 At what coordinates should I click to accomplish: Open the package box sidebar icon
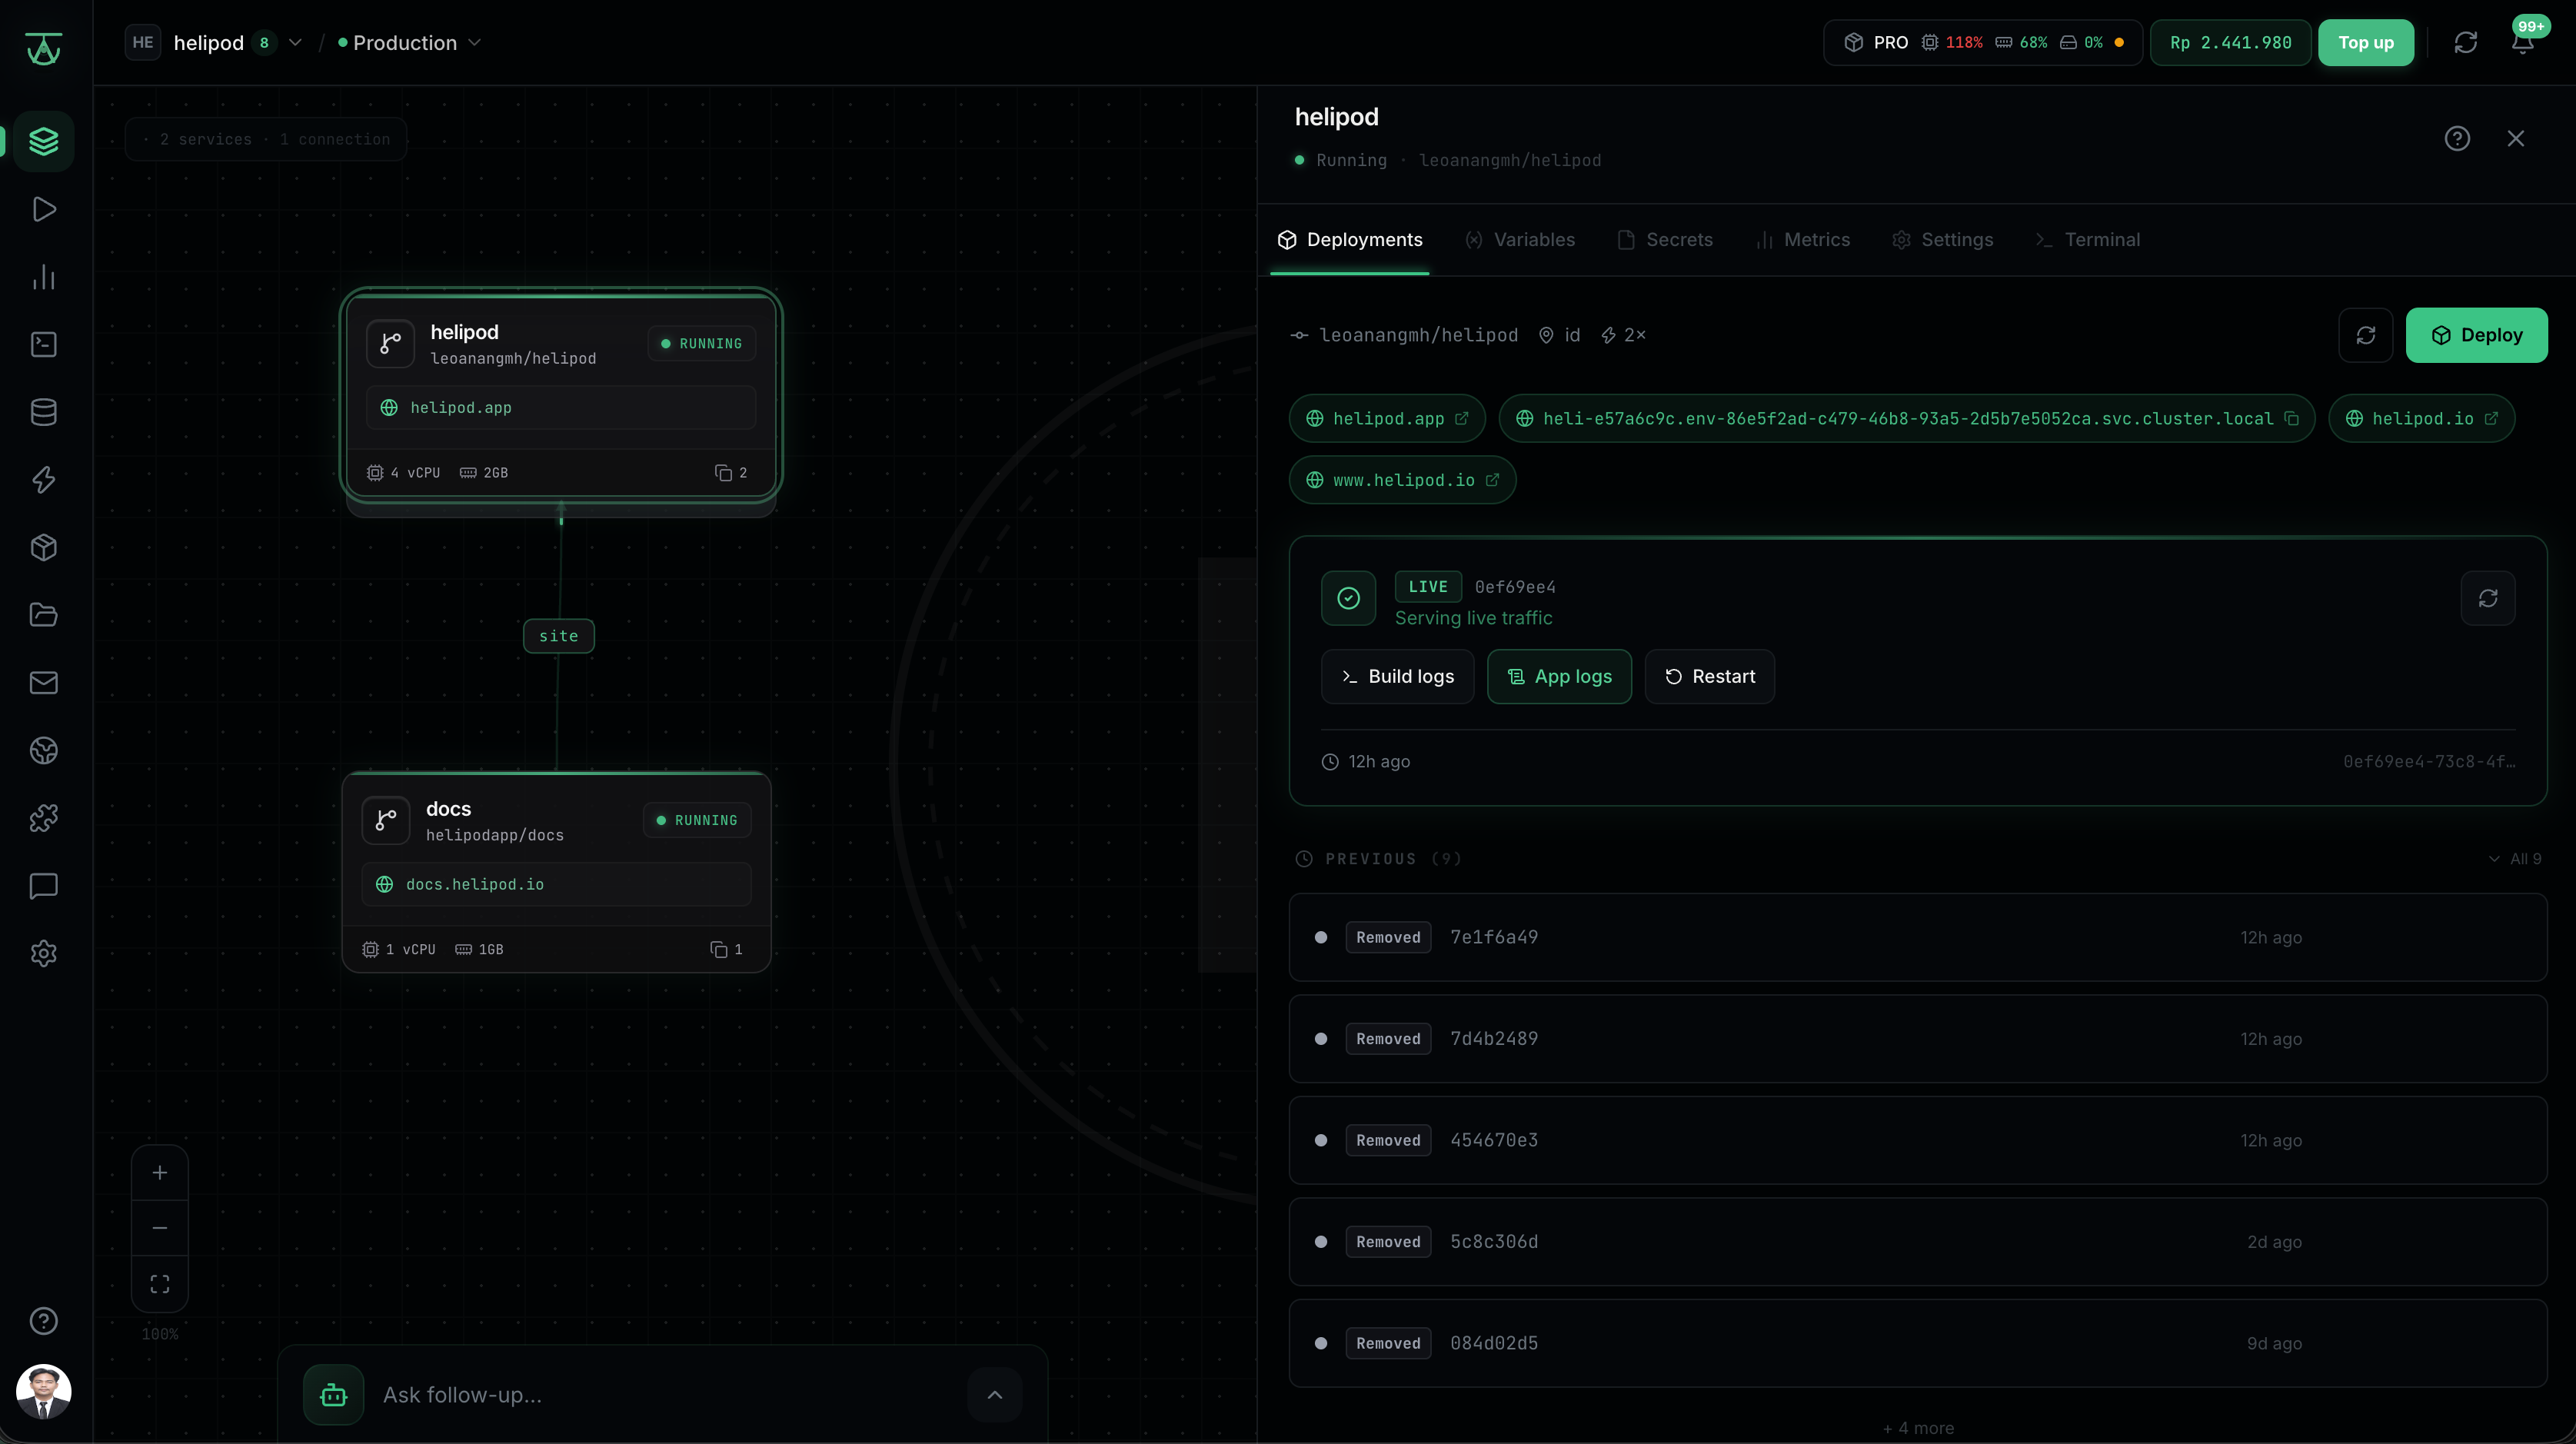coord(44,547)
